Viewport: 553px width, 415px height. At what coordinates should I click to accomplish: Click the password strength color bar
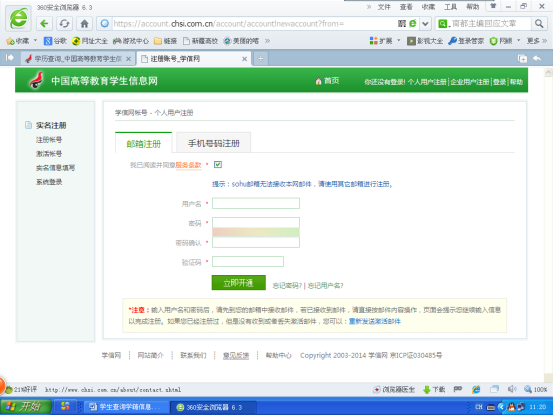(x=256, y=232)
